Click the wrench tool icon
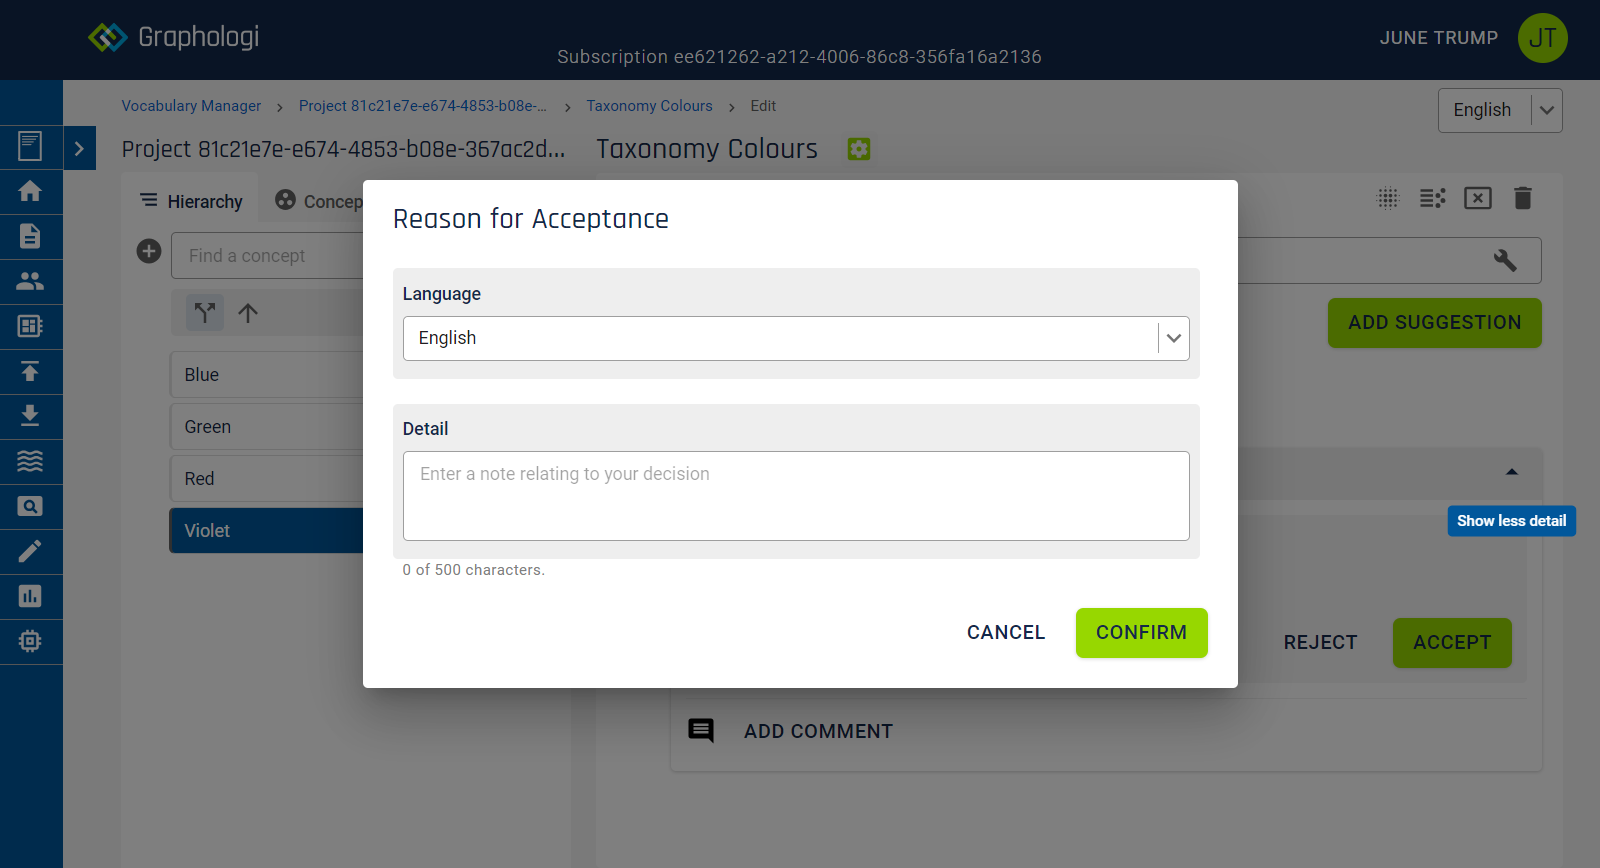 1505,260
